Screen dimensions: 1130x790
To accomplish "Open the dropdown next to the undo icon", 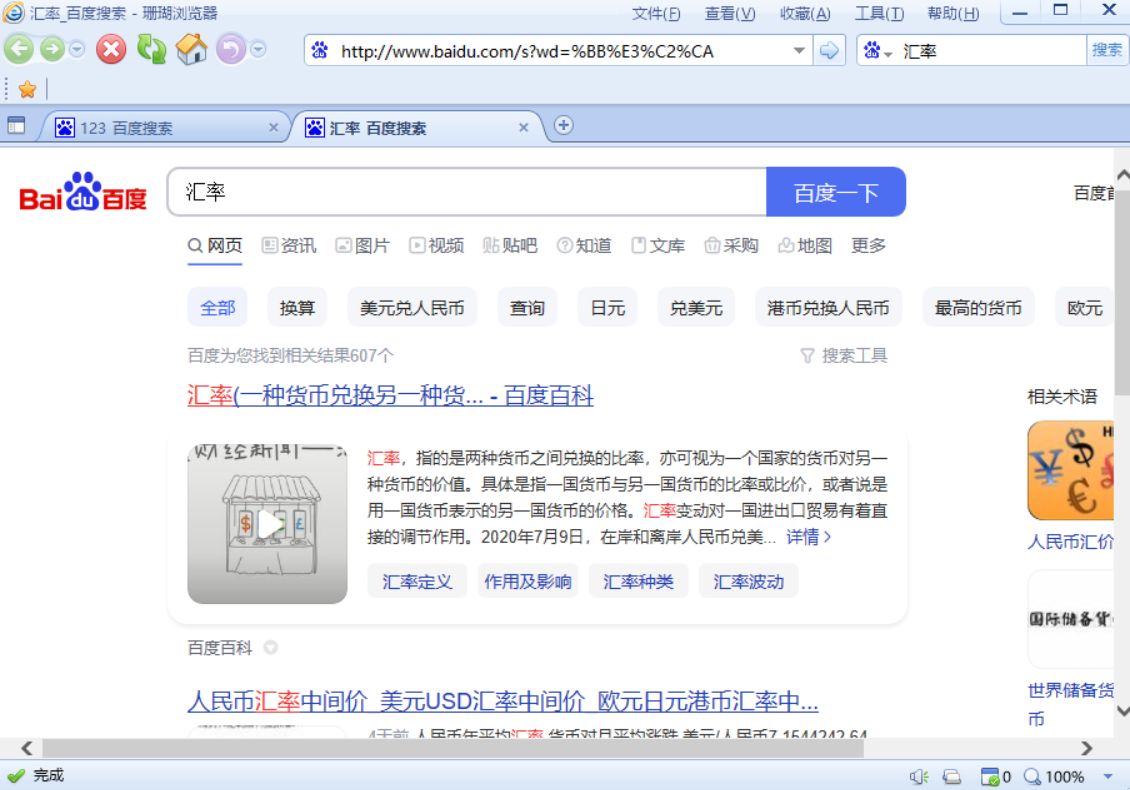I will pyautogui.click(x=258, y=50).
